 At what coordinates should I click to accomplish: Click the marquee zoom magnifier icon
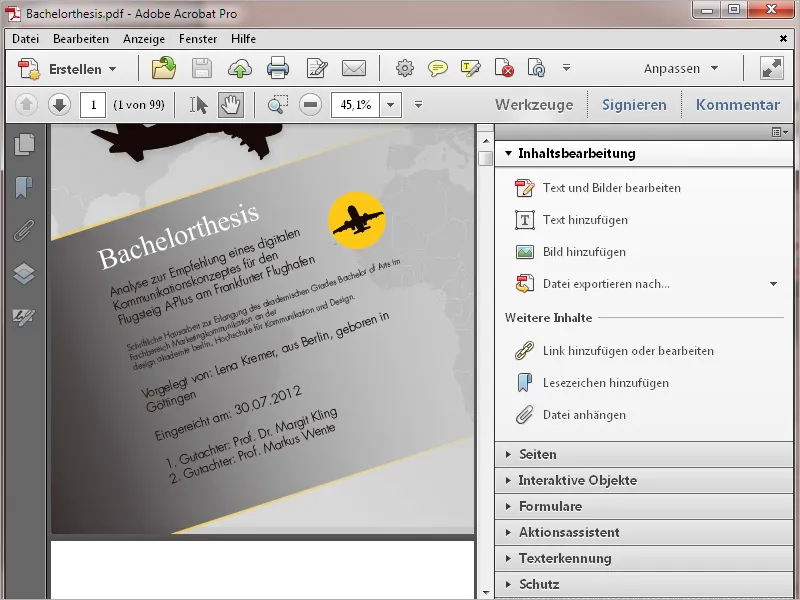click(278, 105)
